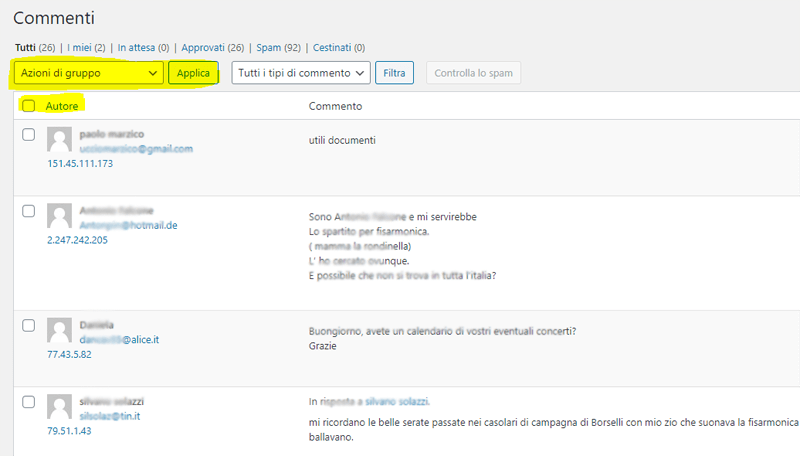The image size is (800, 456).
Task: Toggle checkbox for silvano solazzi's comment
Action: tap(29, 401)
